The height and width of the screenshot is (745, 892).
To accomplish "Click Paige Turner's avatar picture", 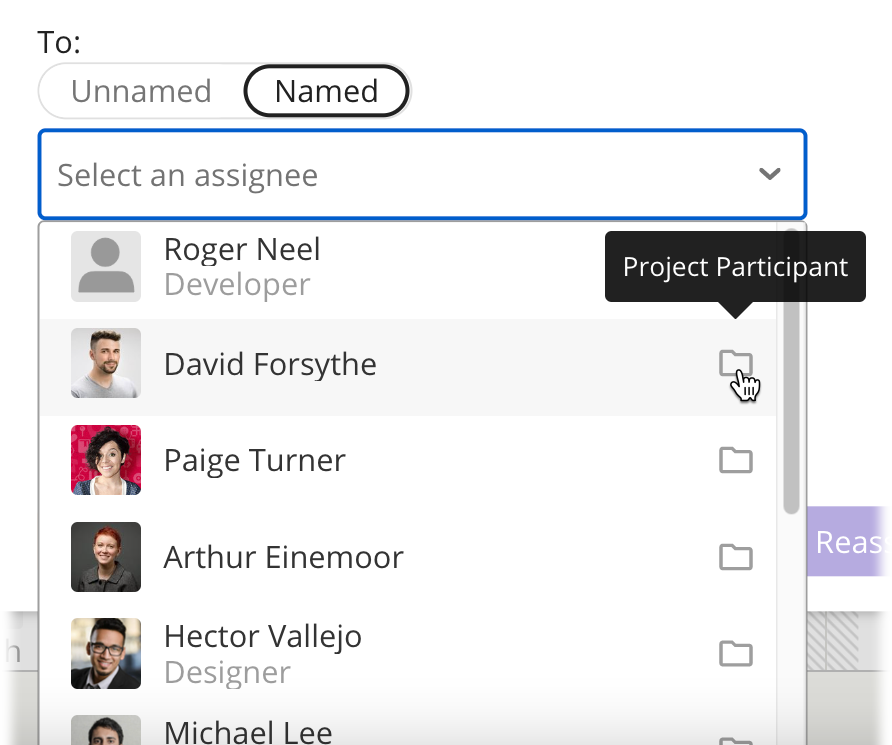I will [x=106, y=460].
